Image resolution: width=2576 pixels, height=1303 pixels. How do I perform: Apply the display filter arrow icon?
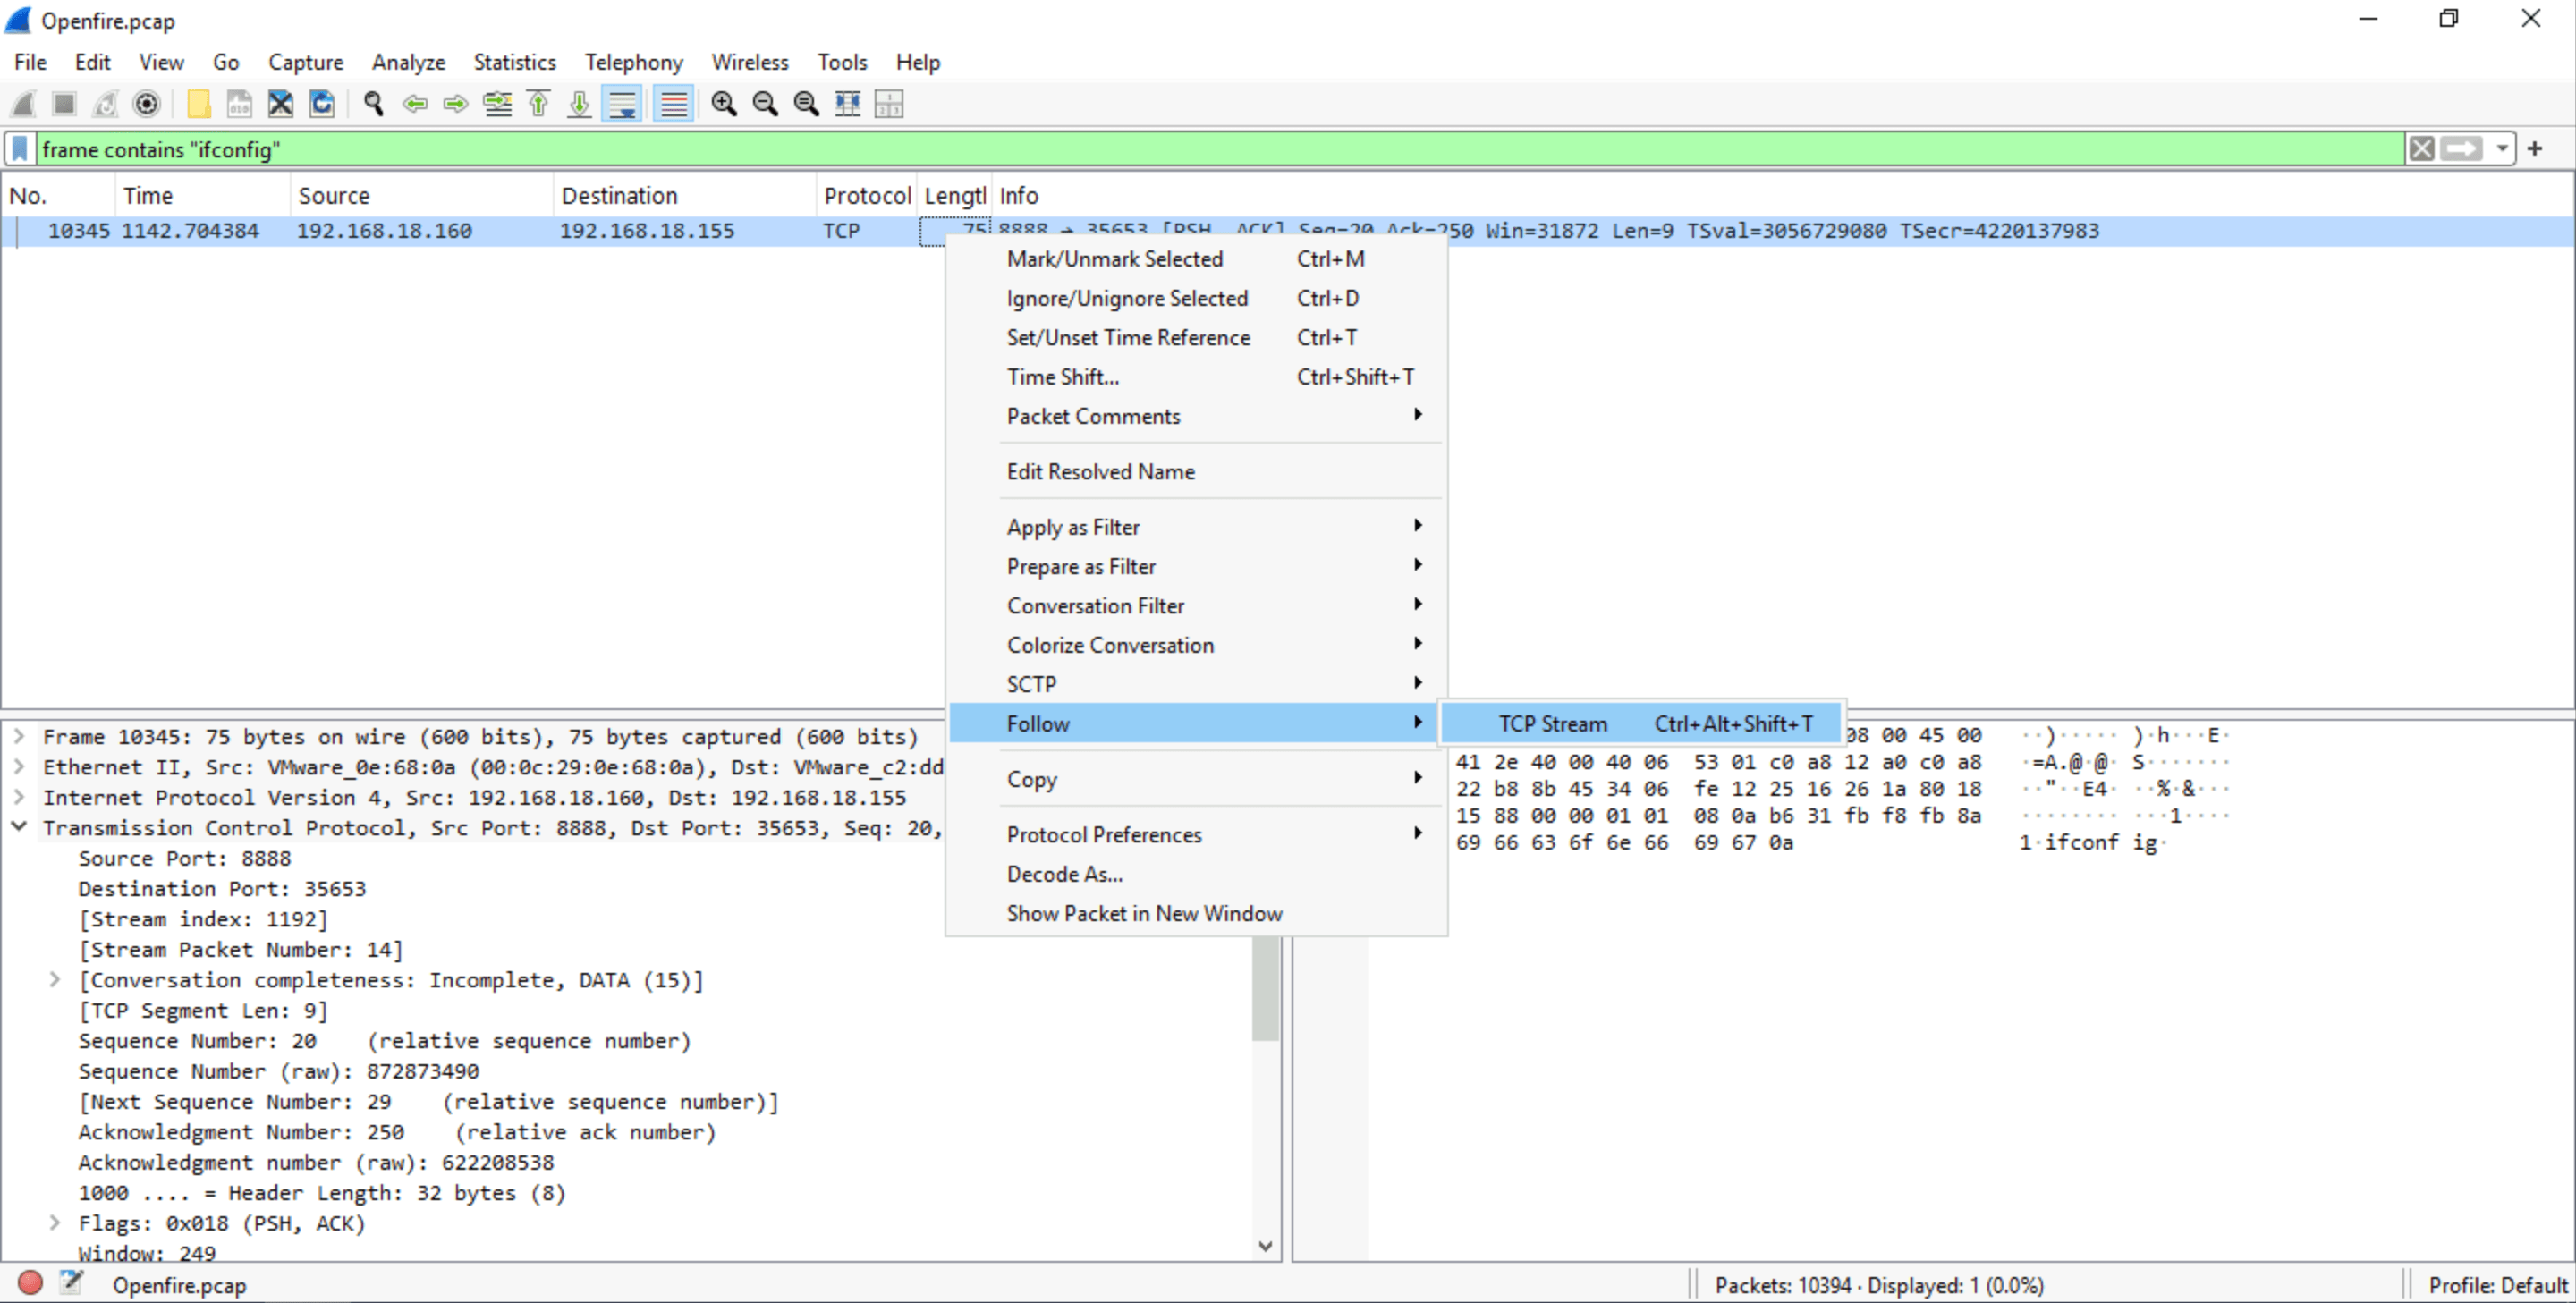coord(2461,150)
